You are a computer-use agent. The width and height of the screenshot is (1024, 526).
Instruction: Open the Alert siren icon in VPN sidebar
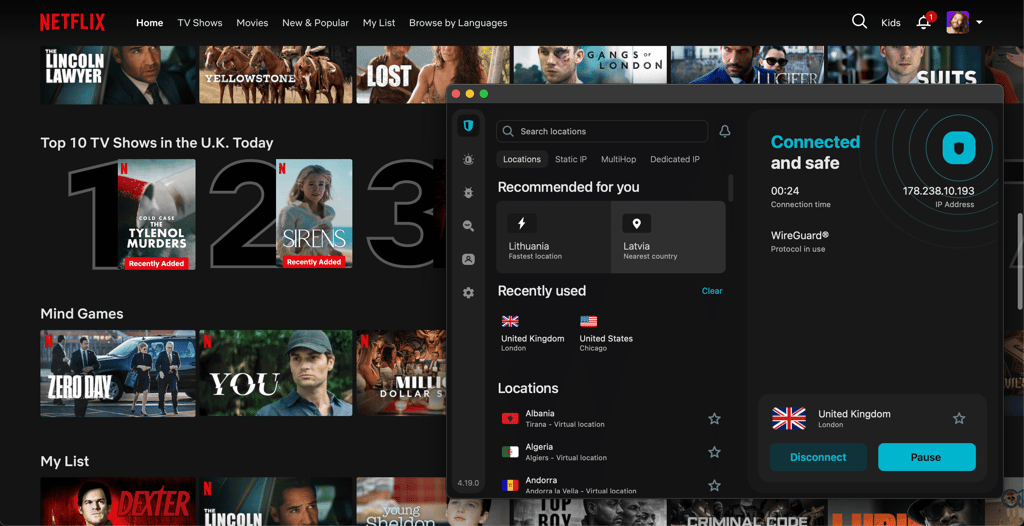[x=468, y=159]
